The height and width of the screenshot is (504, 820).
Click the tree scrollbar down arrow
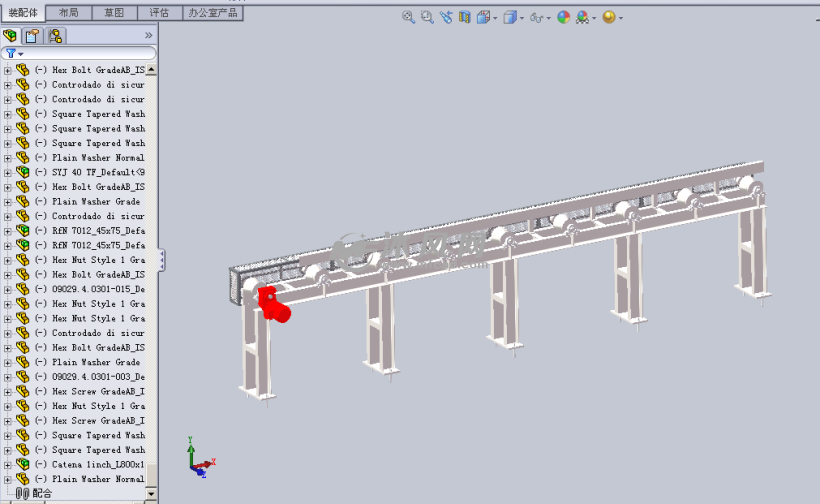(x=151, y=494)
